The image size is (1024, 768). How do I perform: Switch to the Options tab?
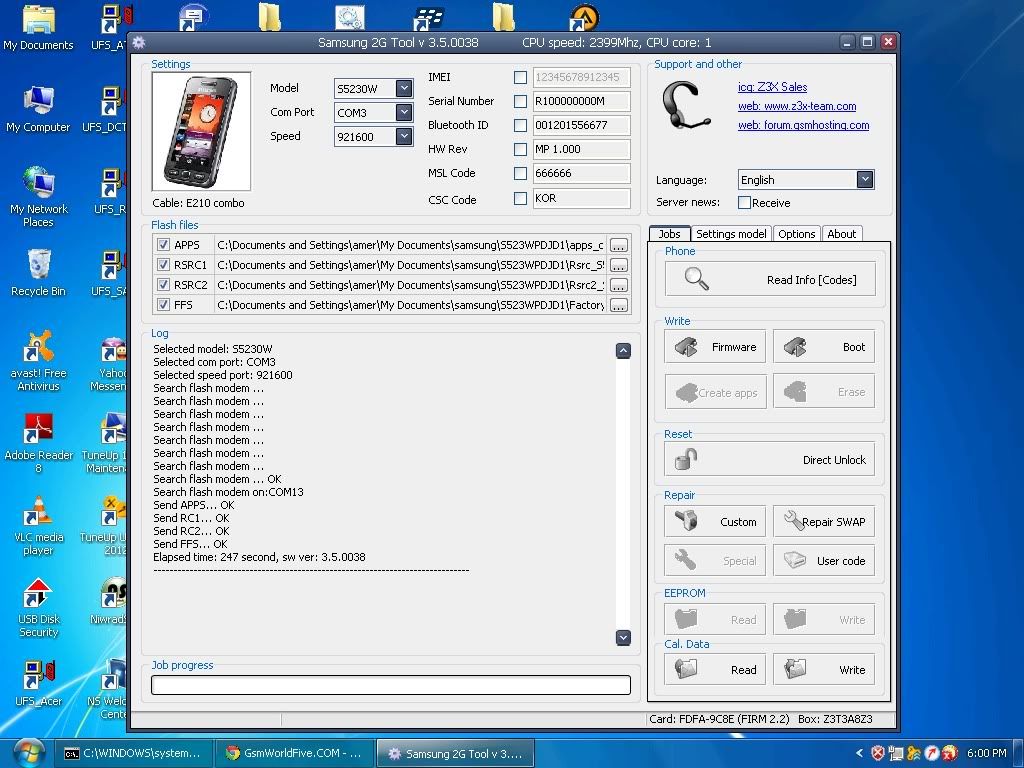point(797,234)
